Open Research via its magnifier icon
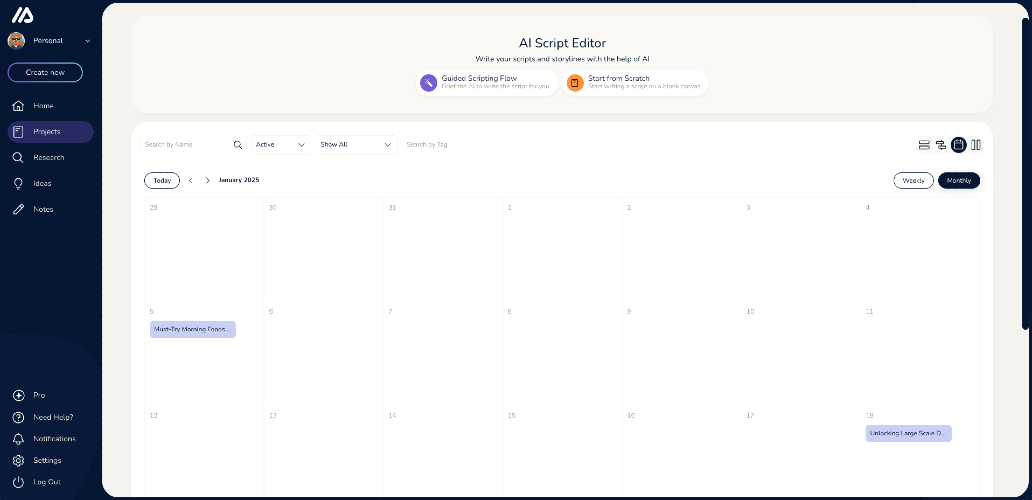 (x=18, y=158)
